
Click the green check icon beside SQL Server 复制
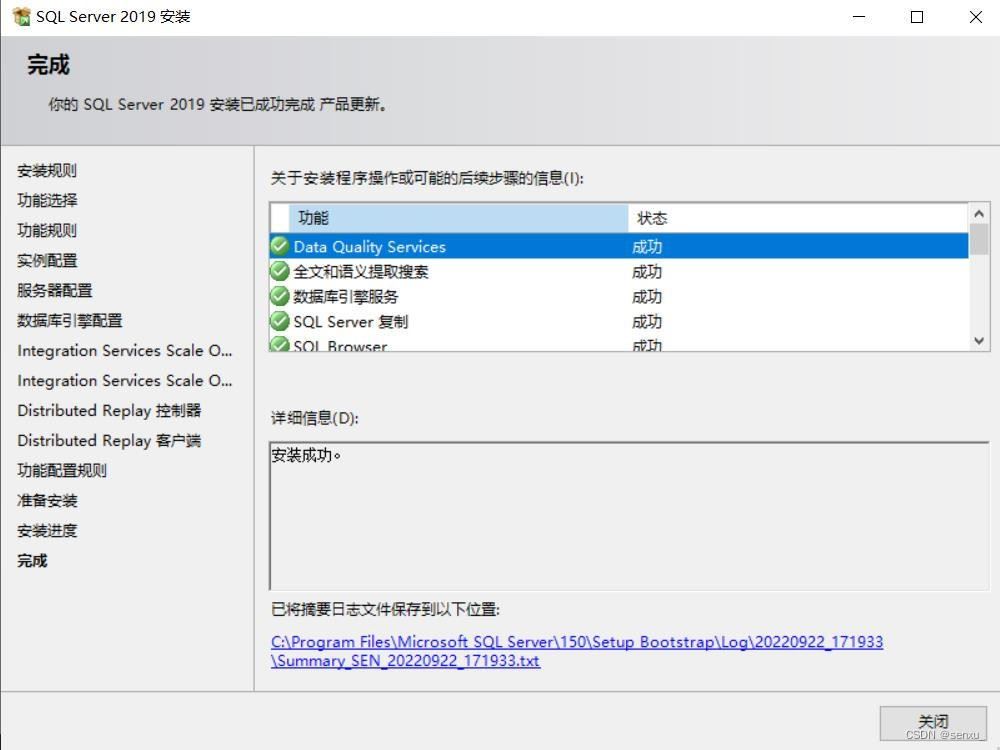(x=279, y=321)
